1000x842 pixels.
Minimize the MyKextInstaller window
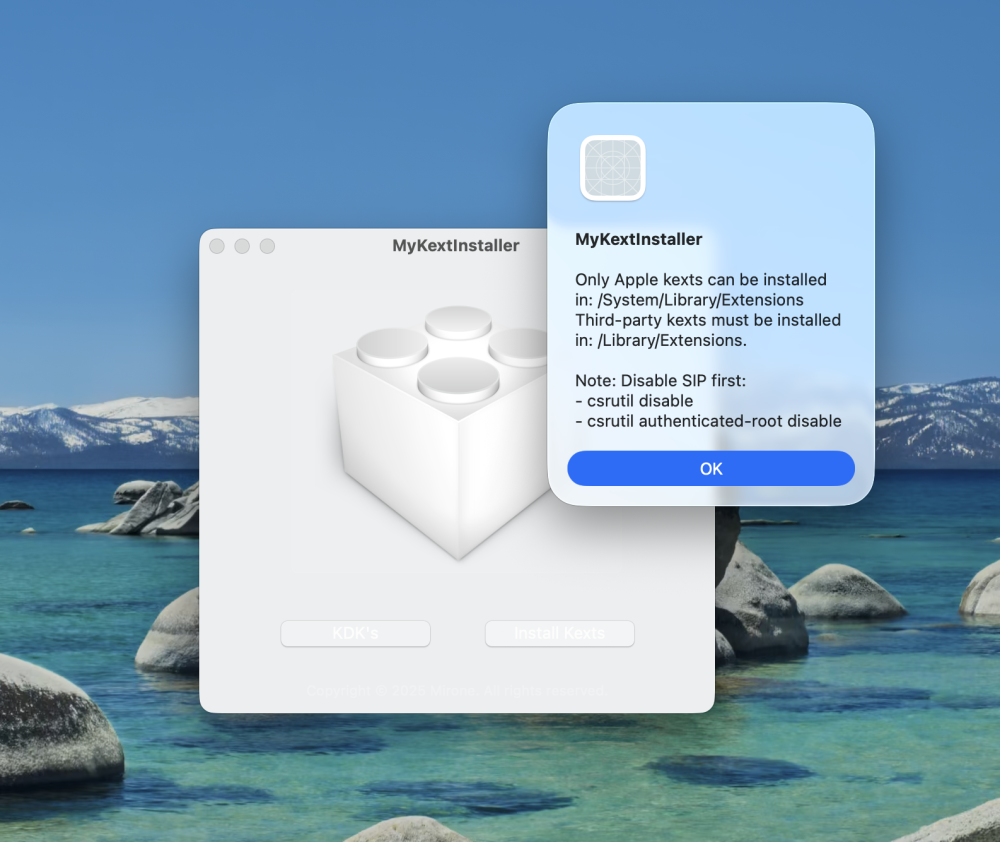click(242, 246)
